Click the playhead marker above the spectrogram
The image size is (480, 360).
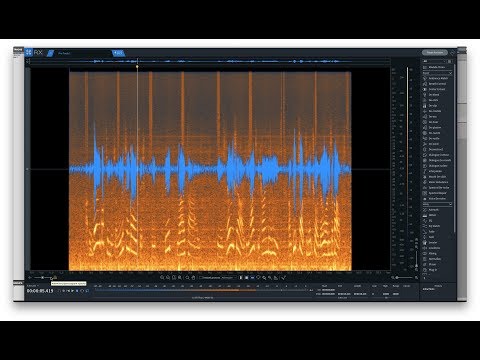point(137,67)
